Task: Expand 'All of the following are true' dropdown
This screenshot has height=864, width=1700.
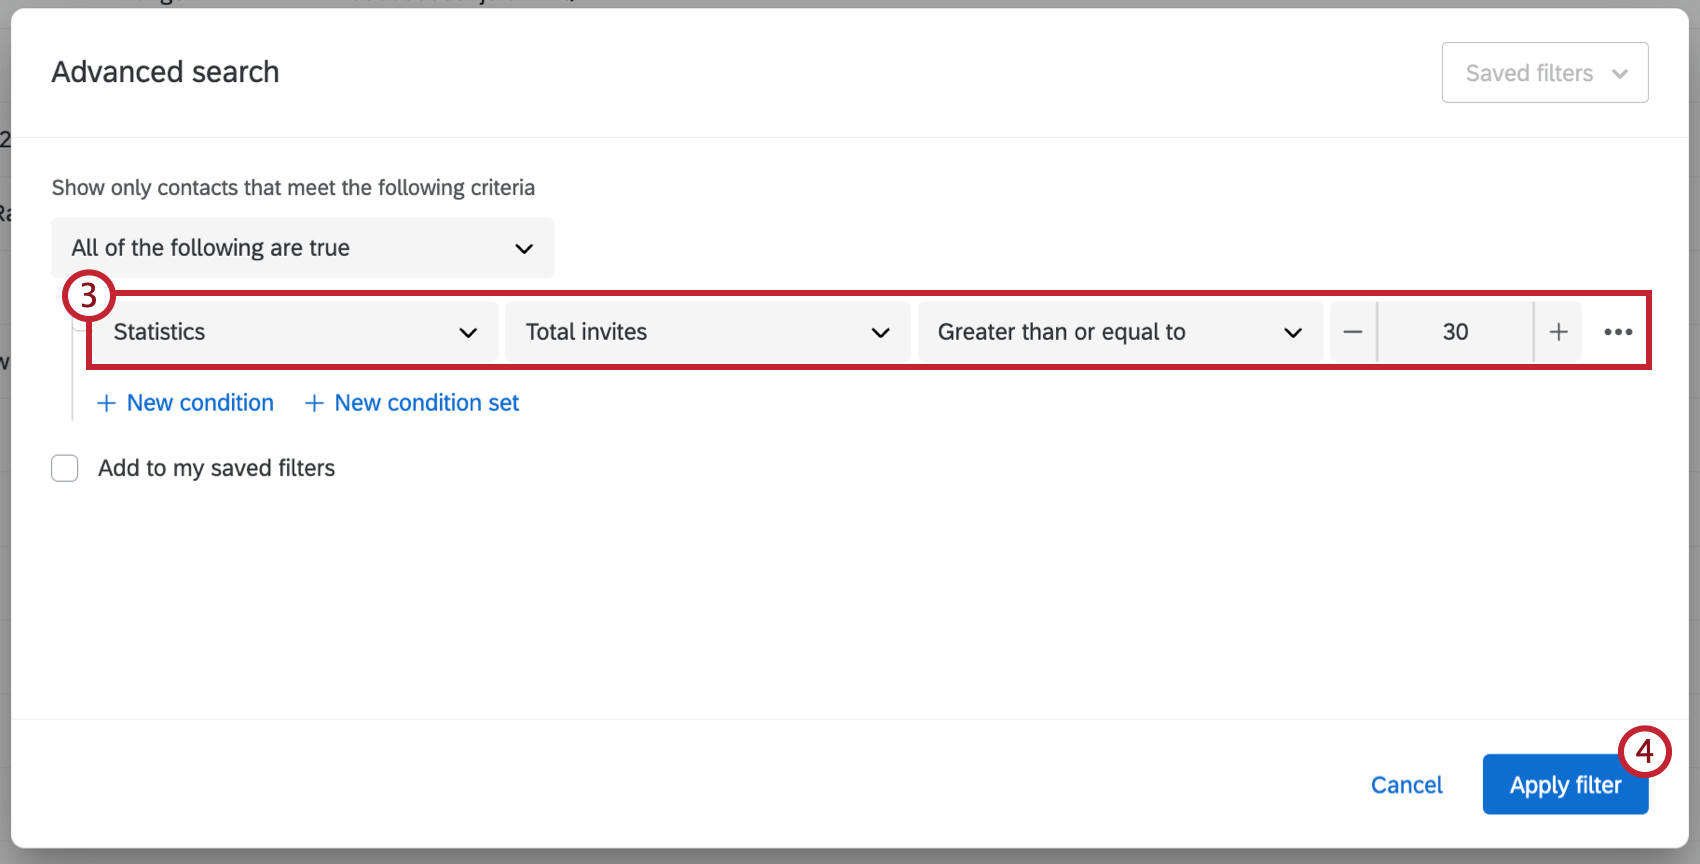Action: click(302, 248)
